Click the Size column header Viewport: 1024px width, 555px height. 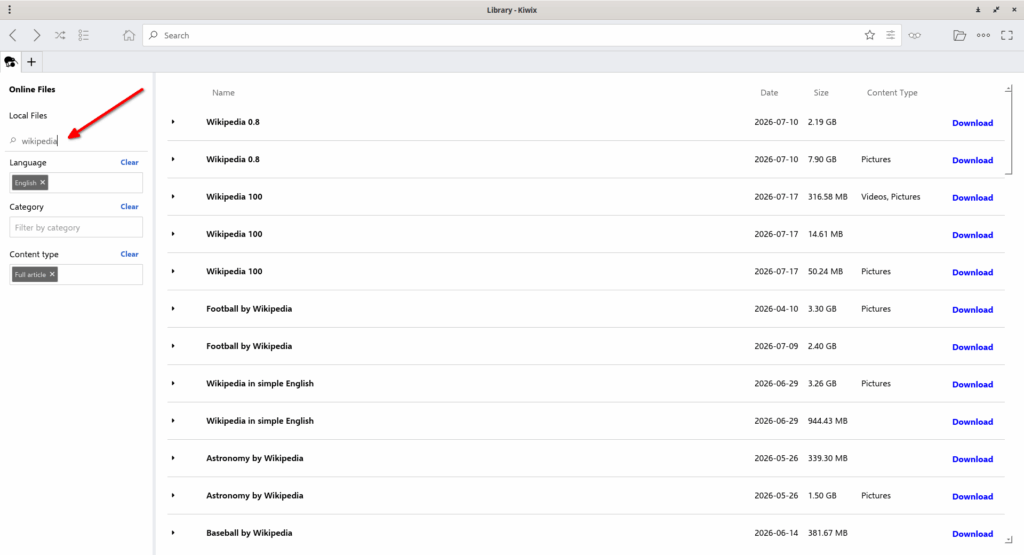[x=821, y=93]
